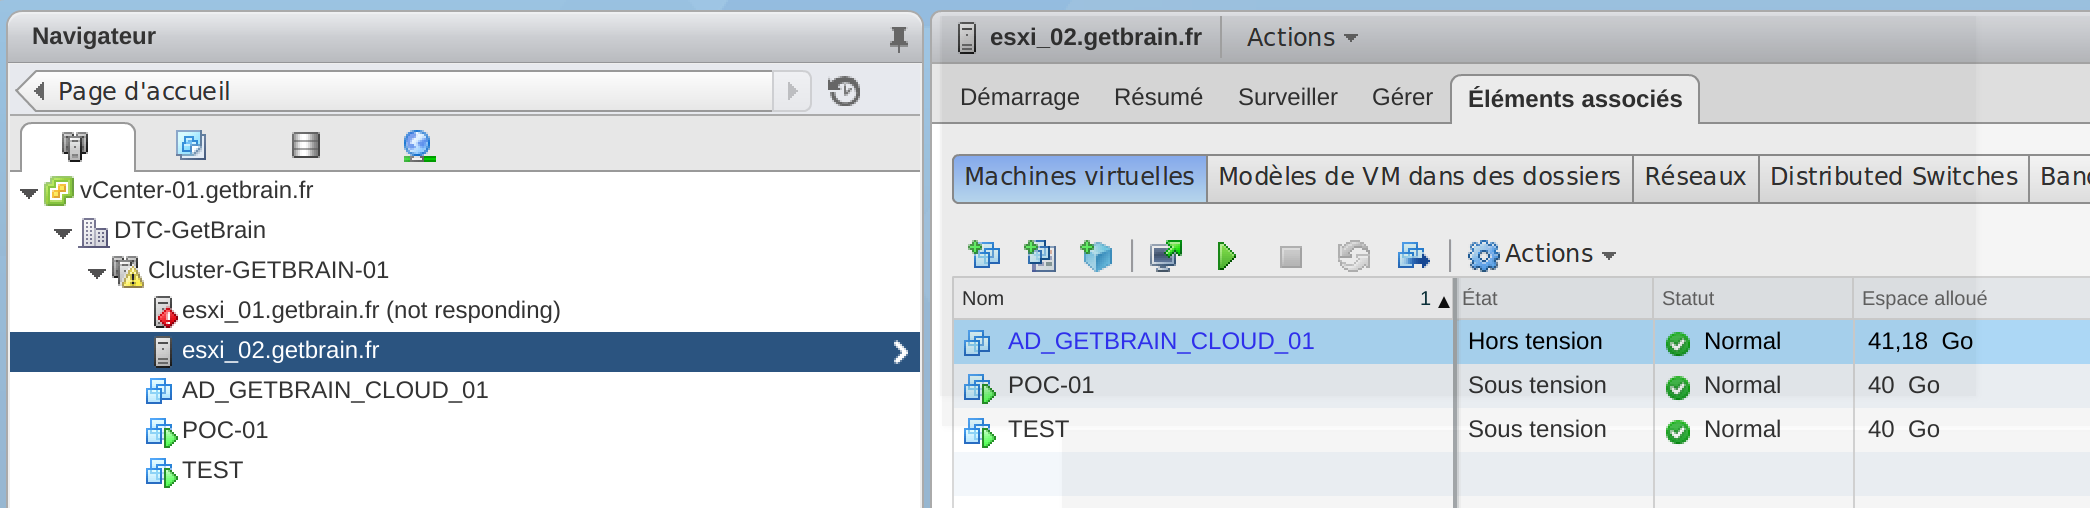Open the gear Actions dropdown in toolbar
Screen dimensions: 2090x508
tap(1541, 255)
